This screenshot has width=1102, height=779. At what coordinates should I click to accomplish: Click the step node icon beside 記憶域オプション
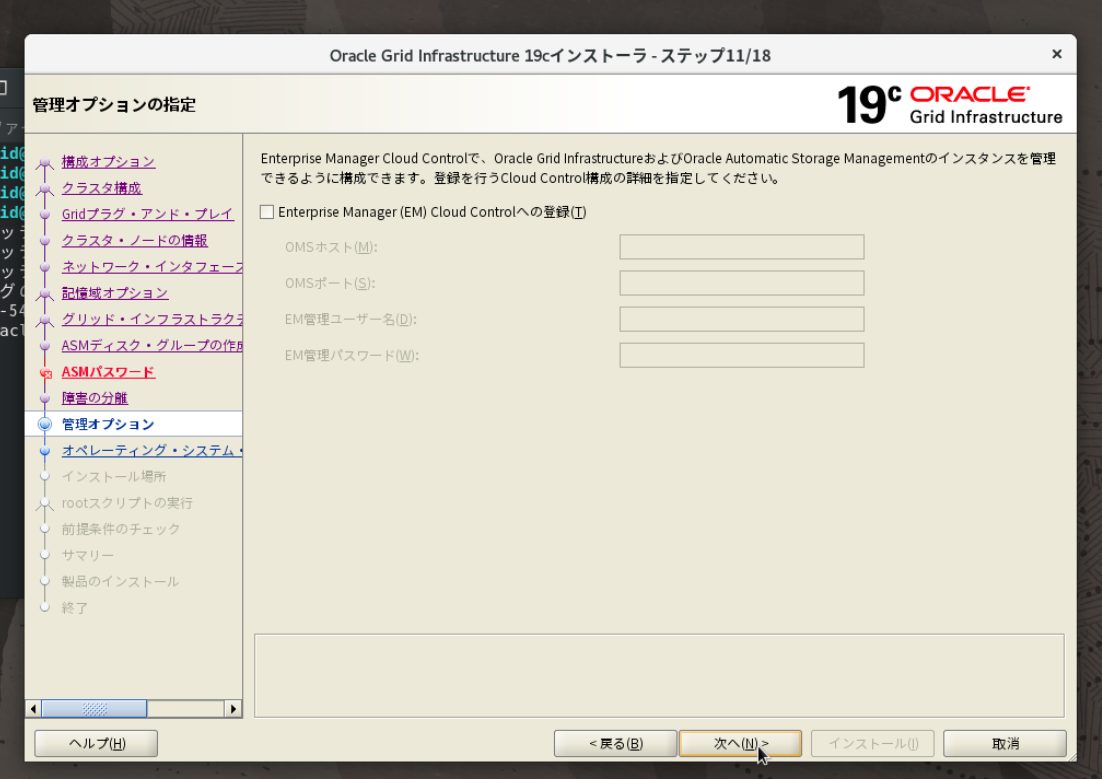(x=45, y=294)
